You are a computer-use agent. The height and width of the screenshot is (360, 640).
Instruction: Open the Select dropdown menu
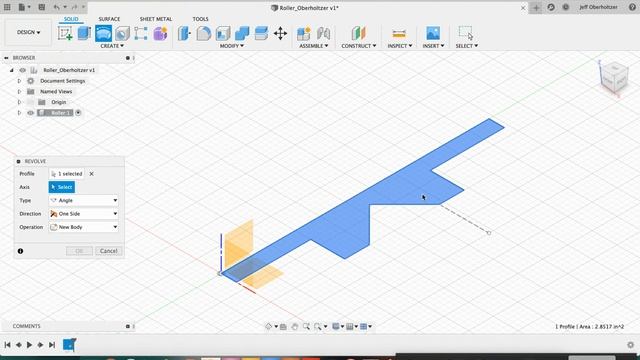point(467,46)
